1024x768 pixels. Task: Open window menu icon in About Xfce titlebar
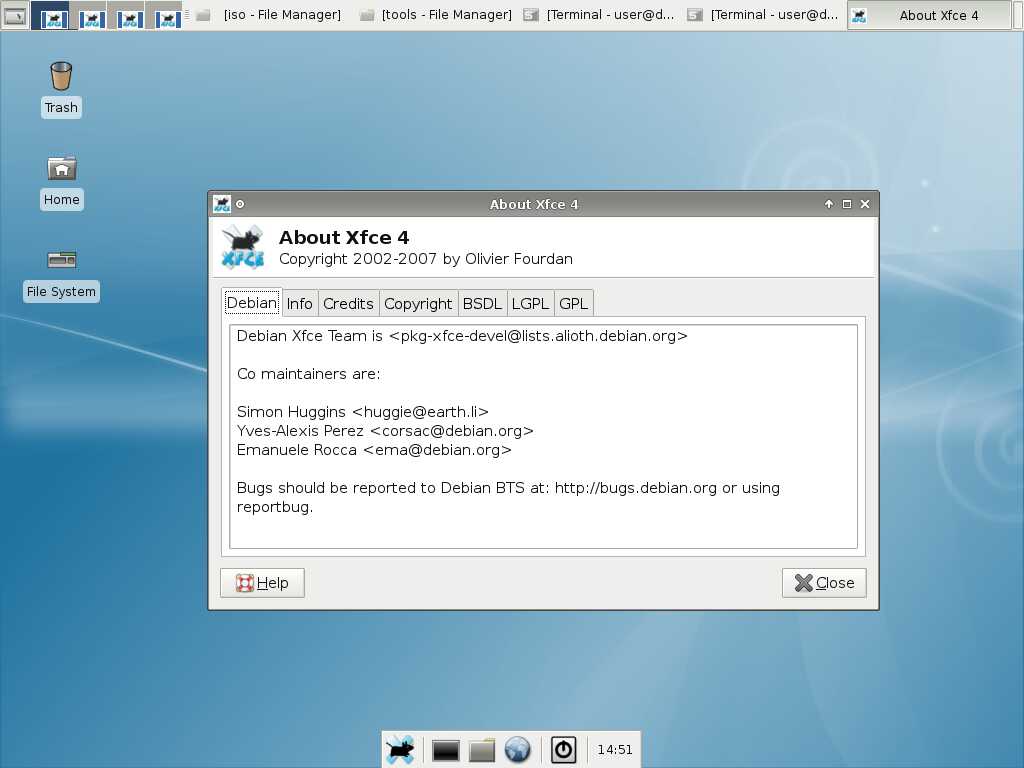click(222, 204)
